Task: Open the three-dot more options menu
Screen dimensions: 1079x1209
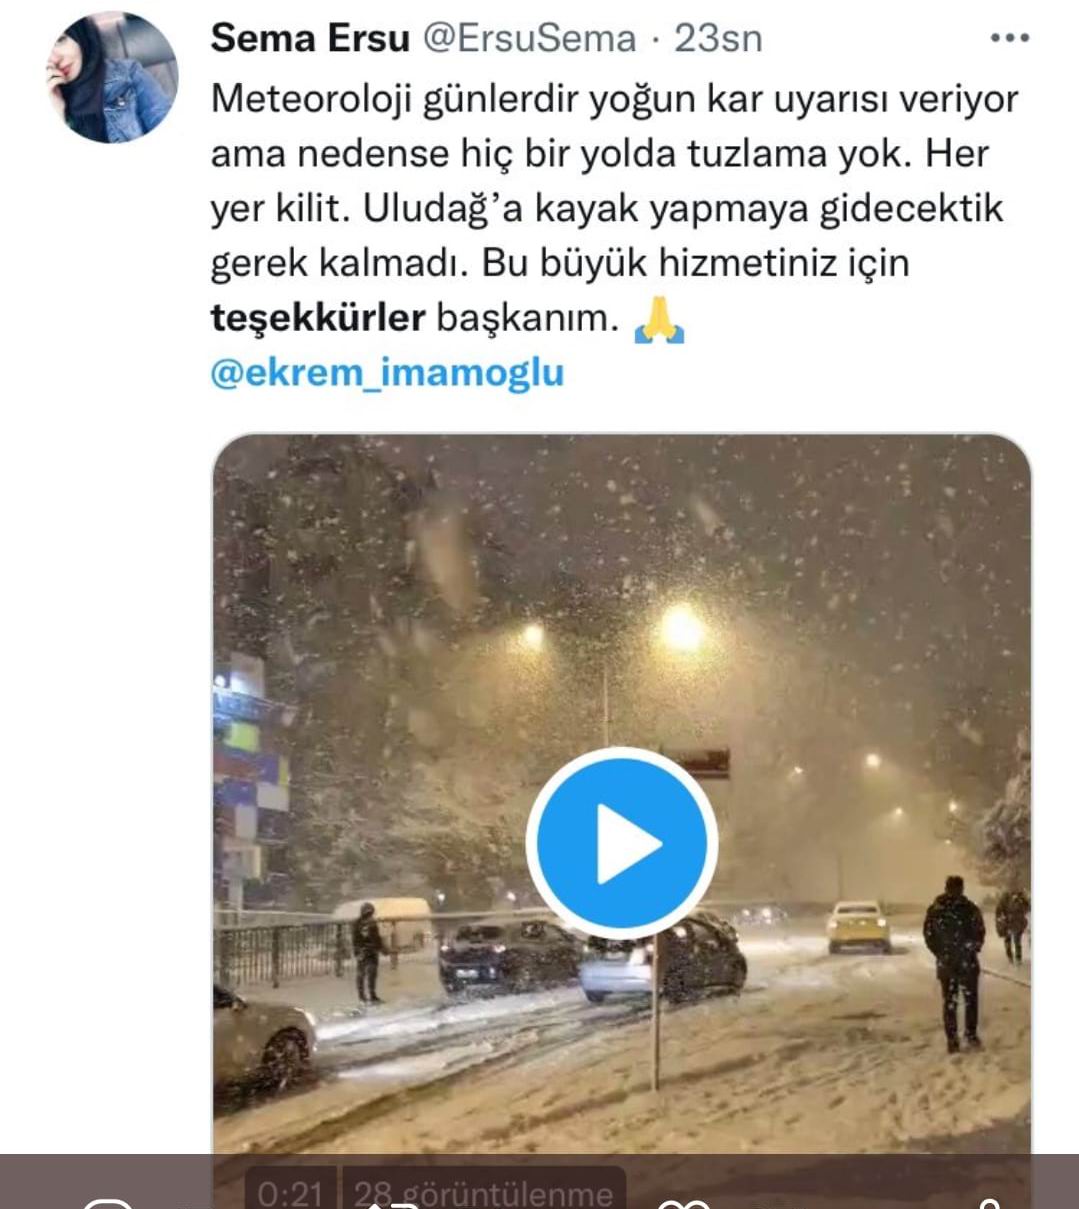Action: coord(1009,39)
